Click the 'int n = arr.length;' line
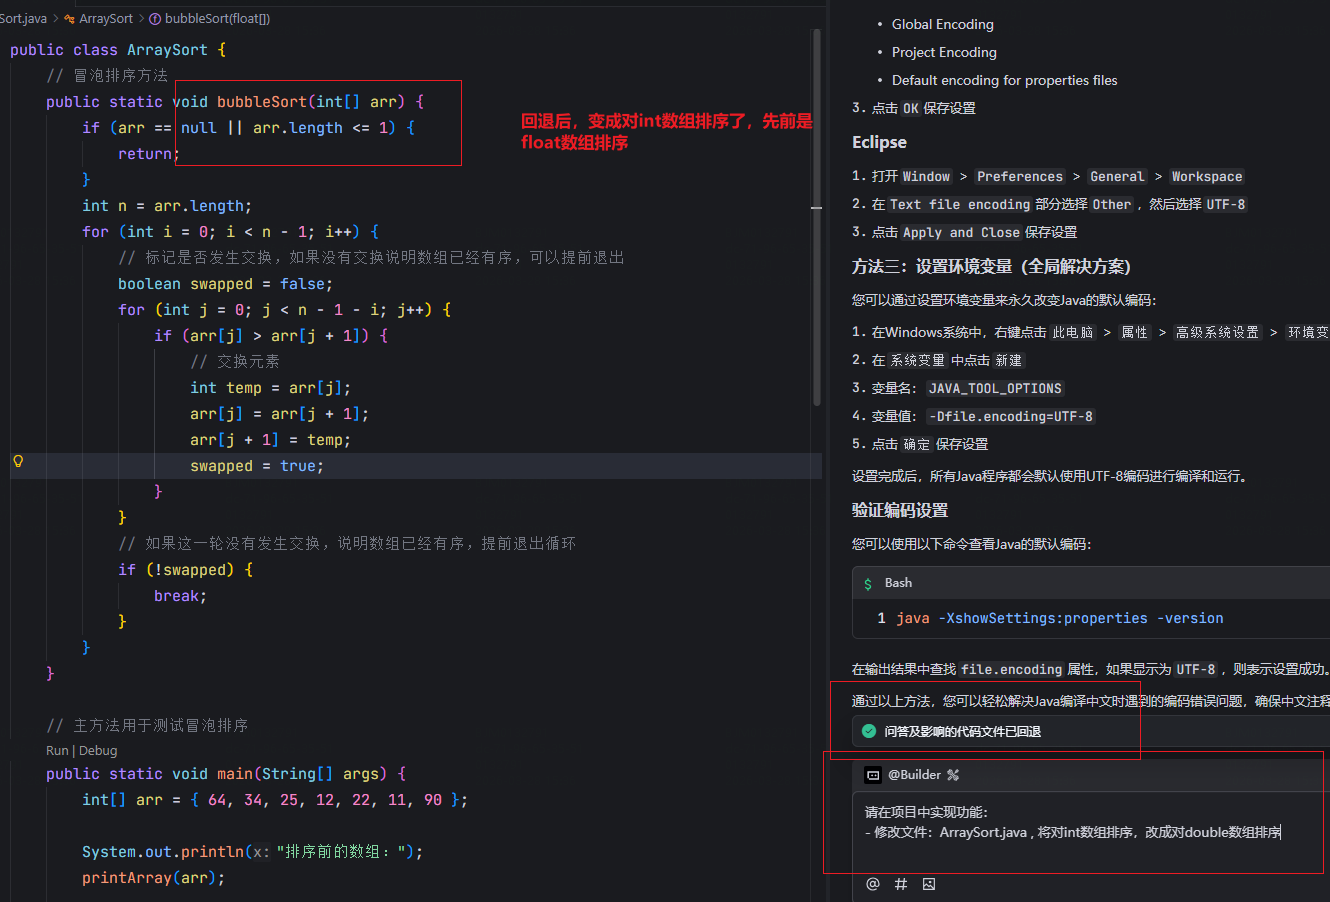The image size is (1330, 902). (167, 206)
